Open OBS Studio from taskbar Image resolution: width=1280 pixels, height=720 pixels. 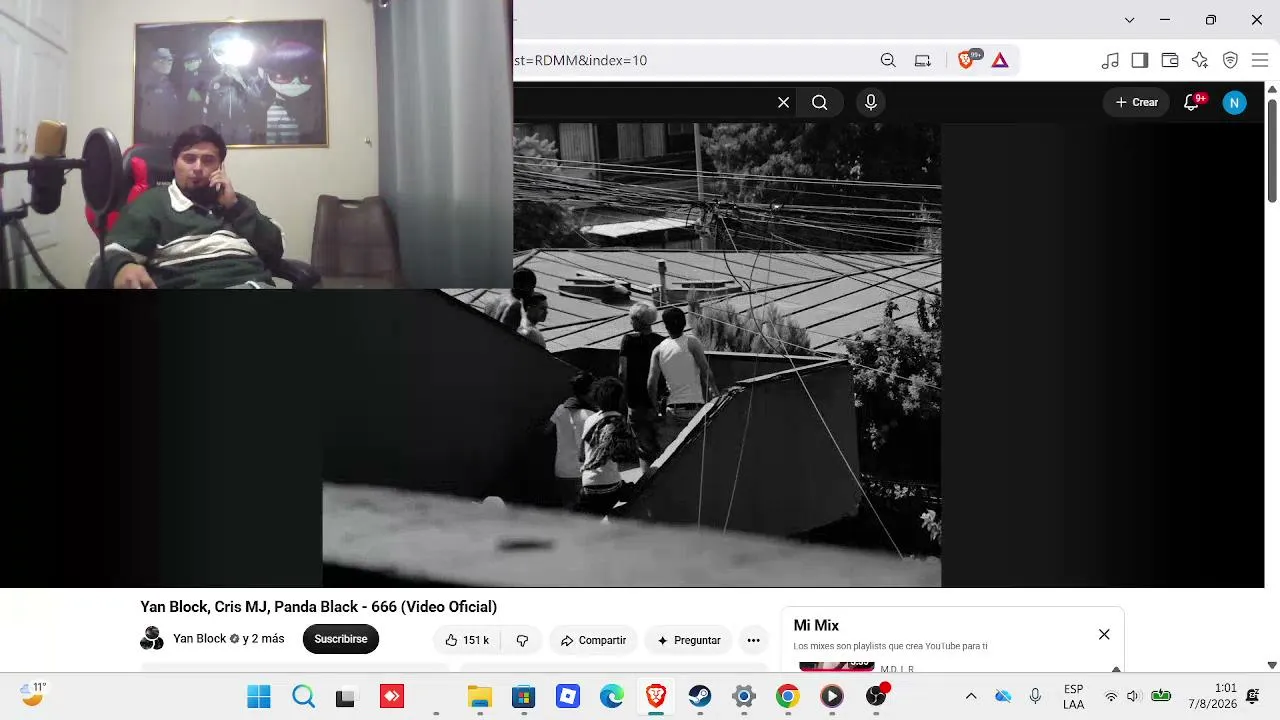(x=876, y=696)
